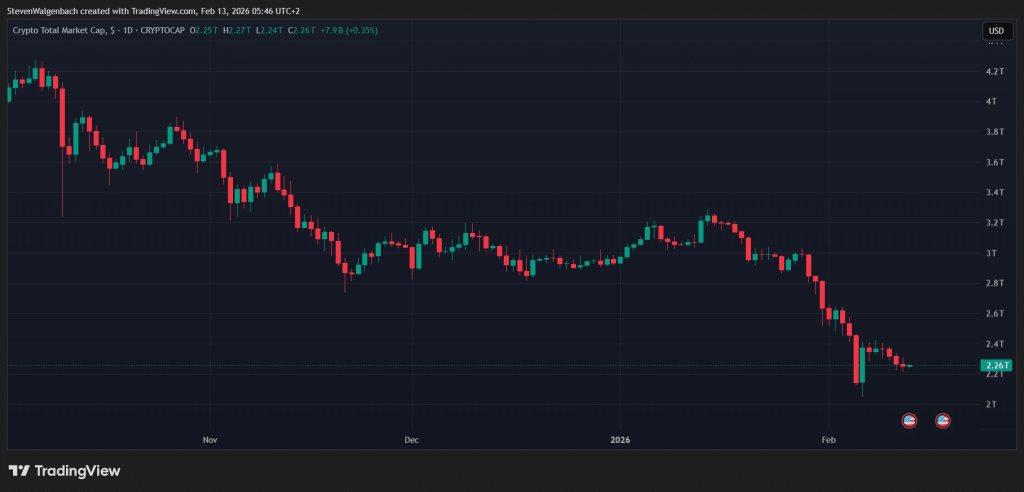Click the Nov label on time axis

[x=210, y=440]
